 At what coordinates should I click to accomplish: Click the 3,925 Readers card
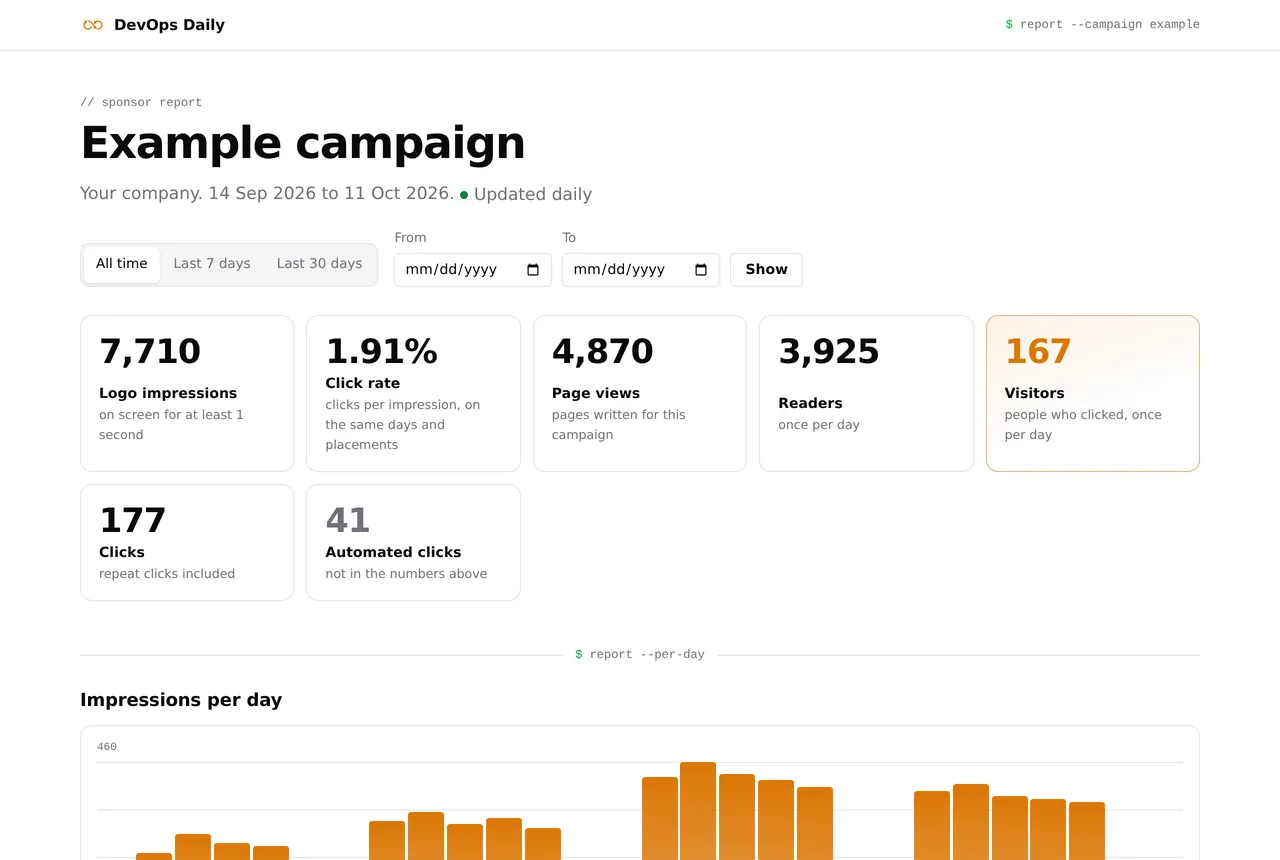(x=866, y=393)
